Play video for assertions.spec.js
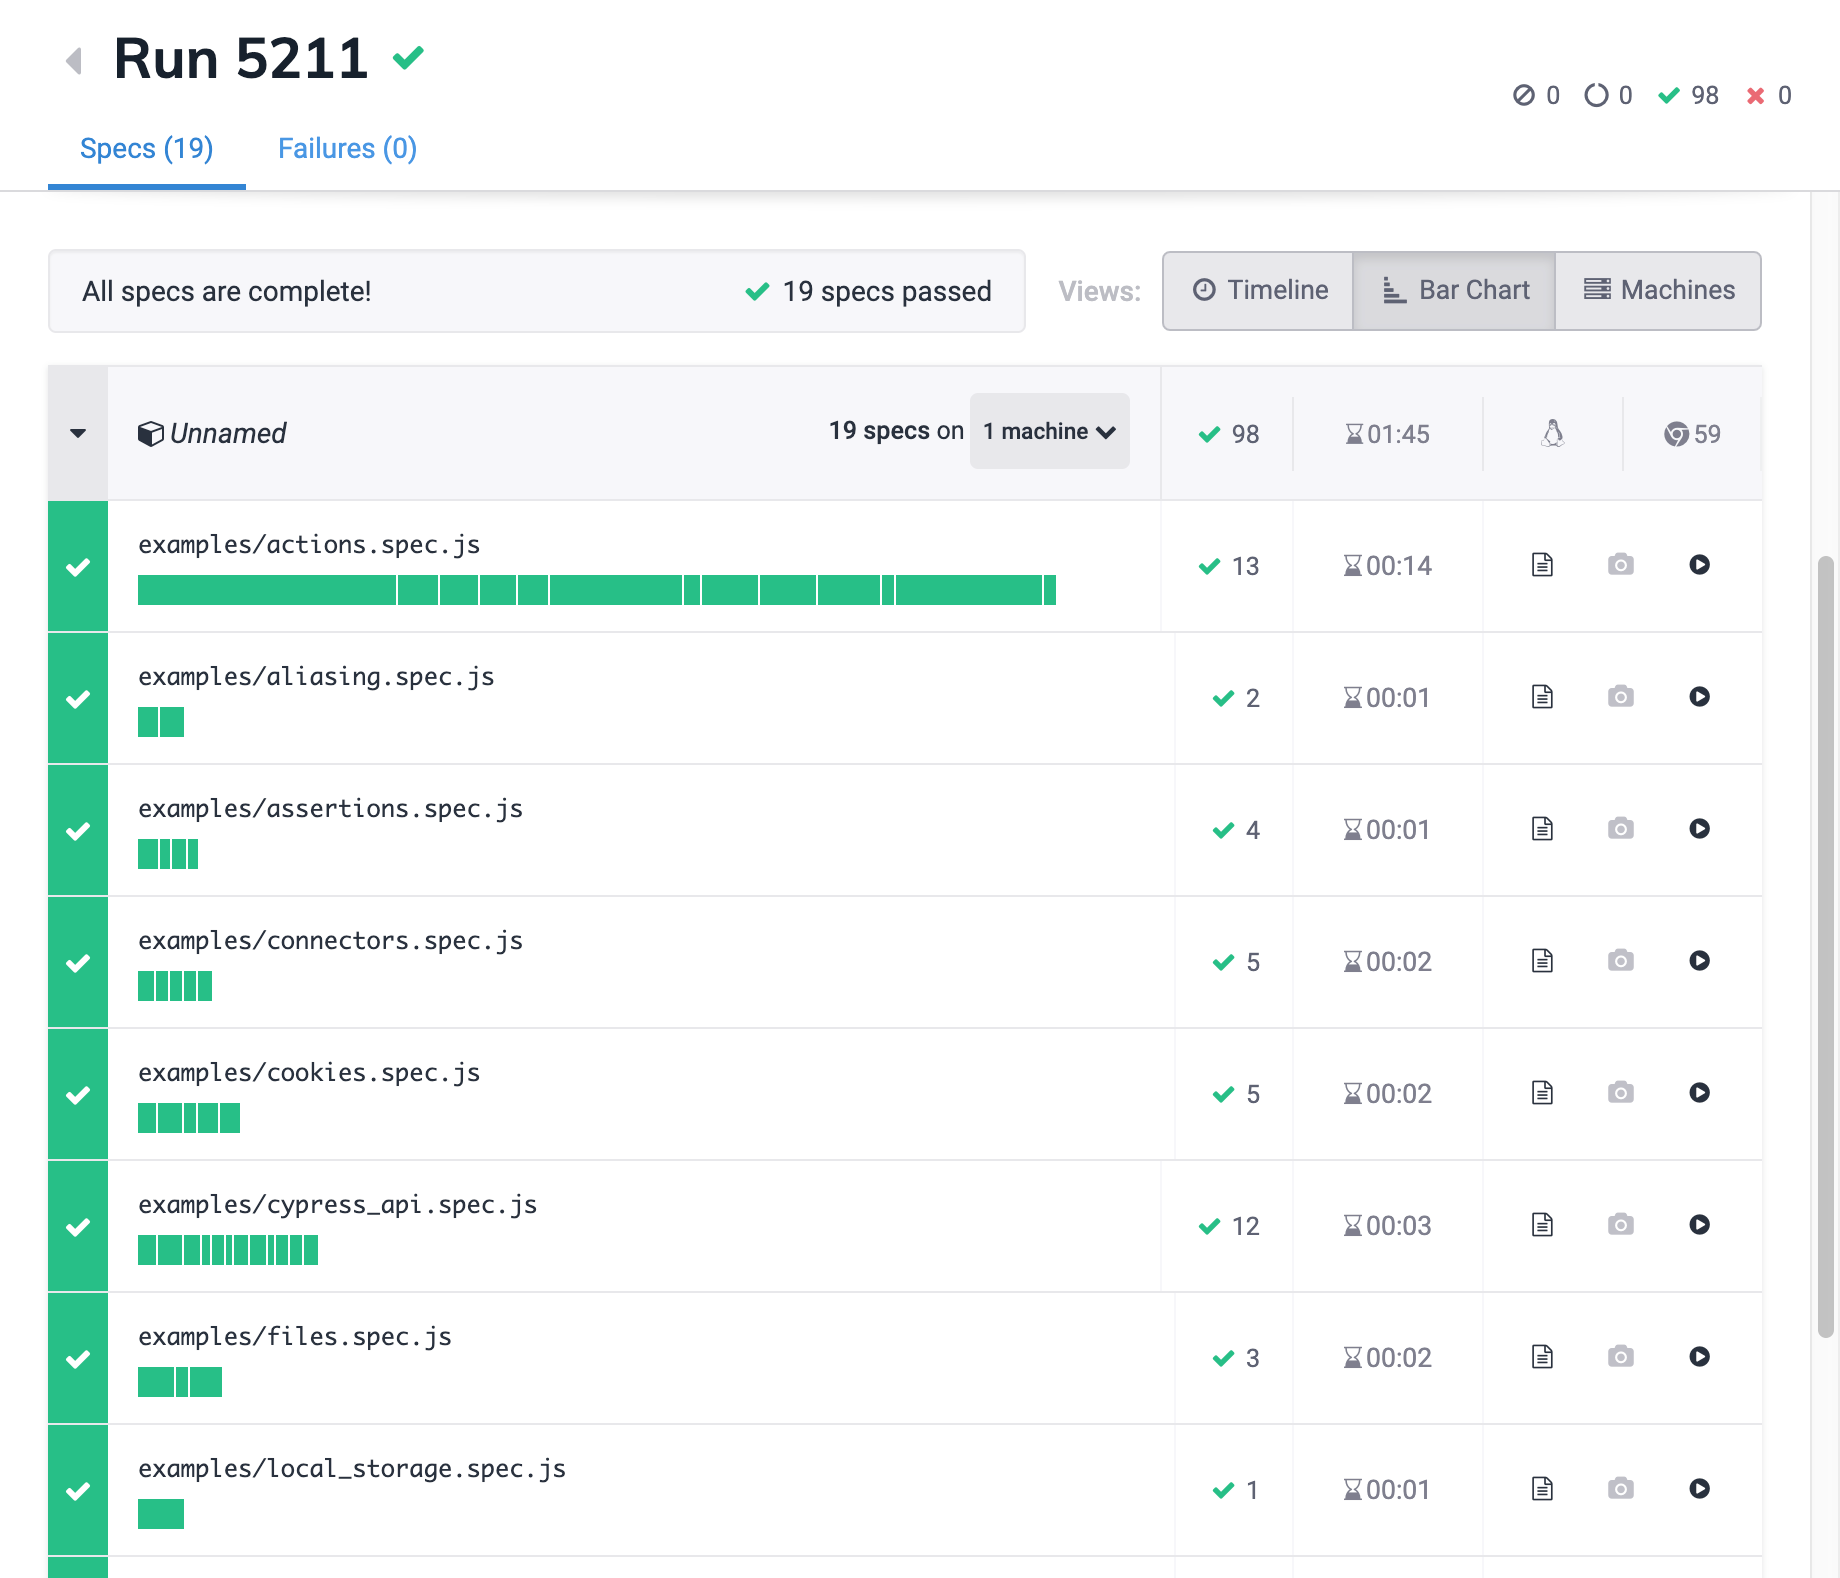The height and width of the screenshot is (1578, 1840). [x=1699, y=829]
